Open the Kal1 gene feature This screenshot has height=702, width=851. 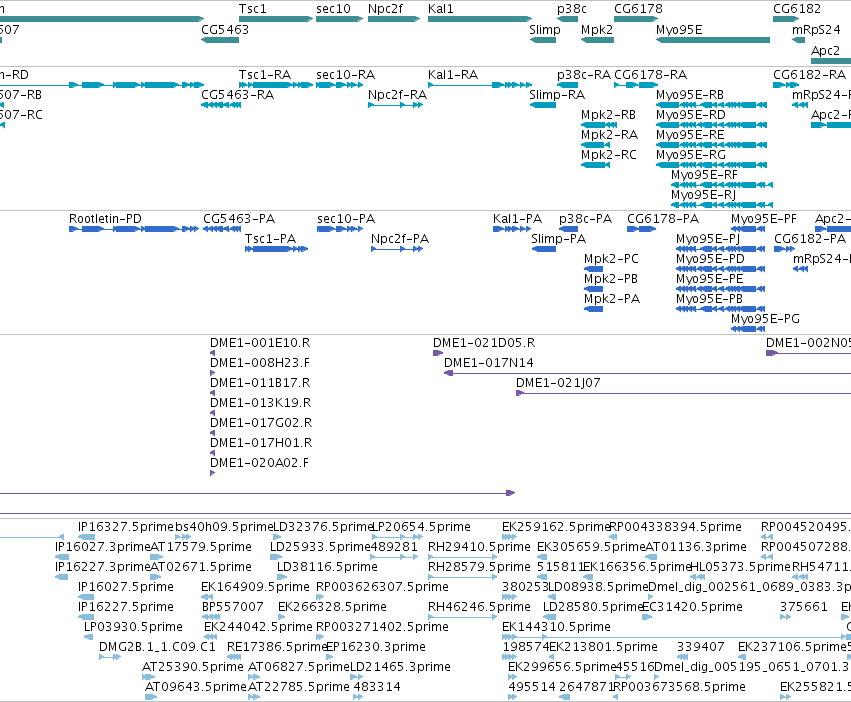[x=480, y=19]
